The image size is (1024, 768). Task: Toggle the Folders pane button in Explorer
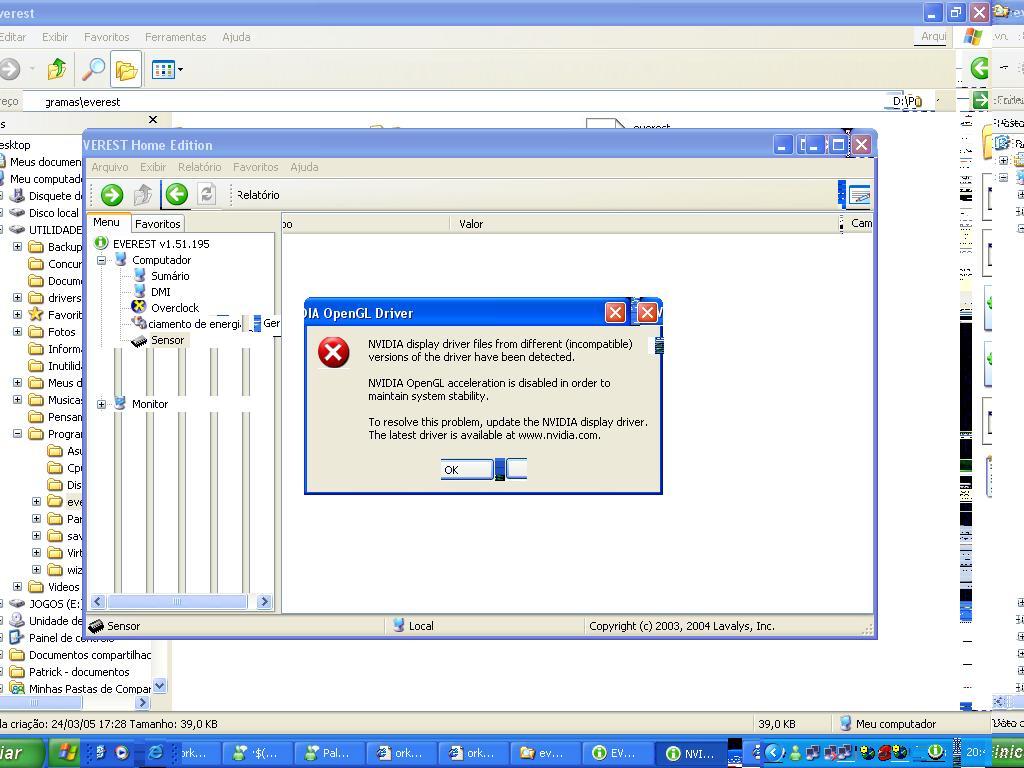coord(126,69)
